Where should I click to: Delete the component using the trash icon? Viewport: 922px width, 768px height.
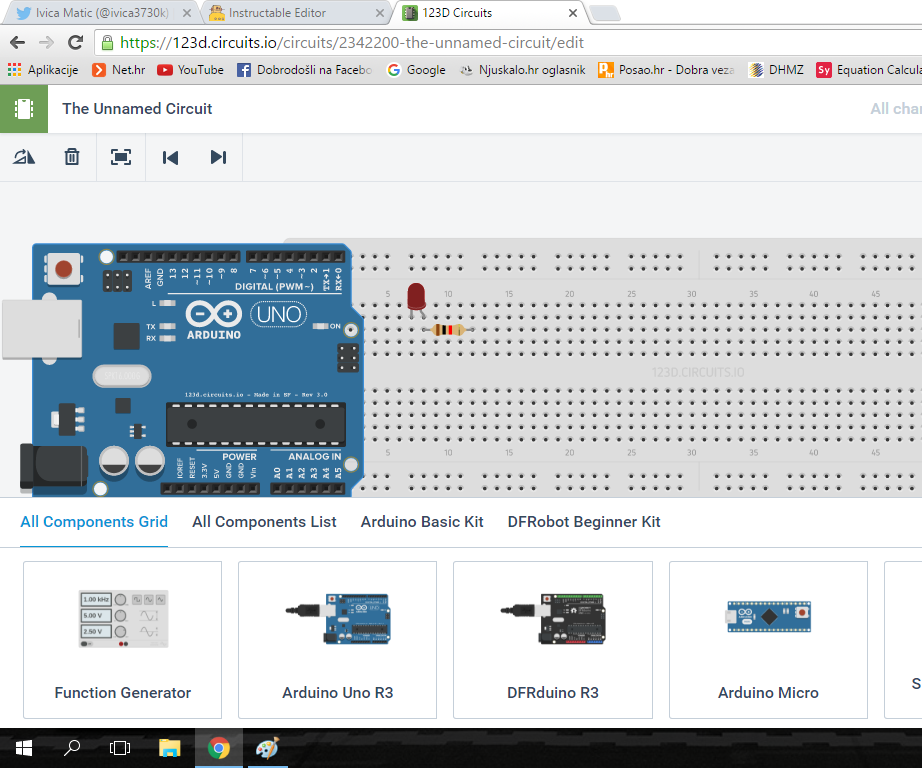(71, 157)
